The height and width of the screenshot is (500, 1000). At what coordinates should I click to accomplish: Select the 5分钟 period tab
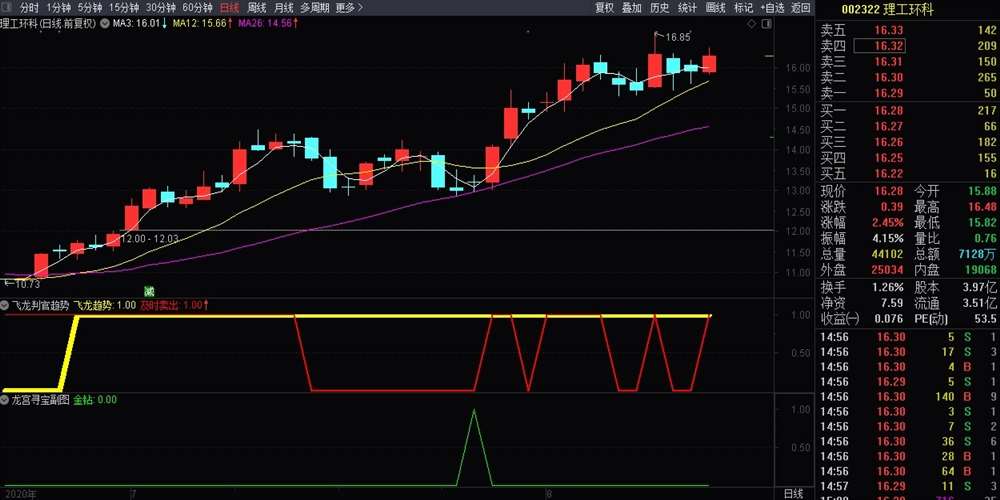tap(89, 7)
